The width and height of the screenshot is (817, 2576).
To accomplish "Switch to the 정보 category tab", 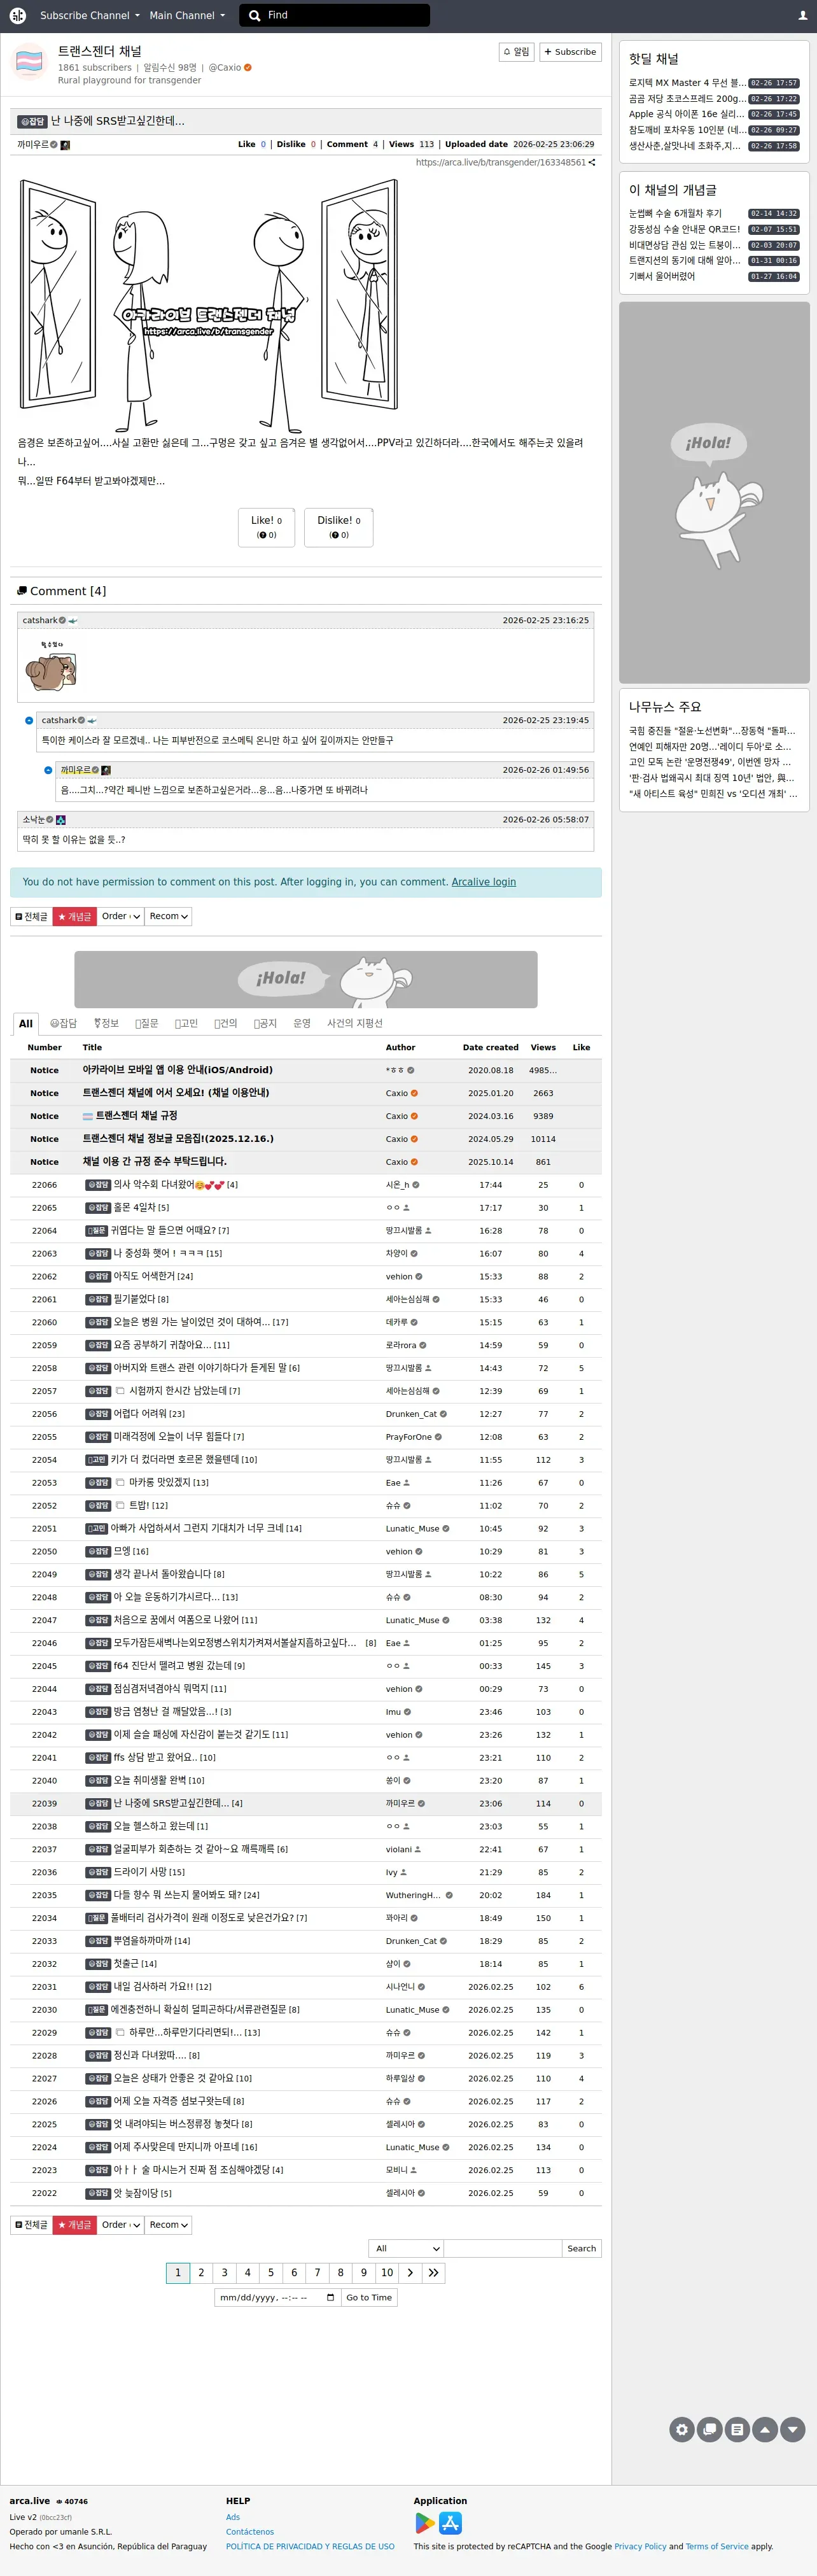I will 106,1023.
